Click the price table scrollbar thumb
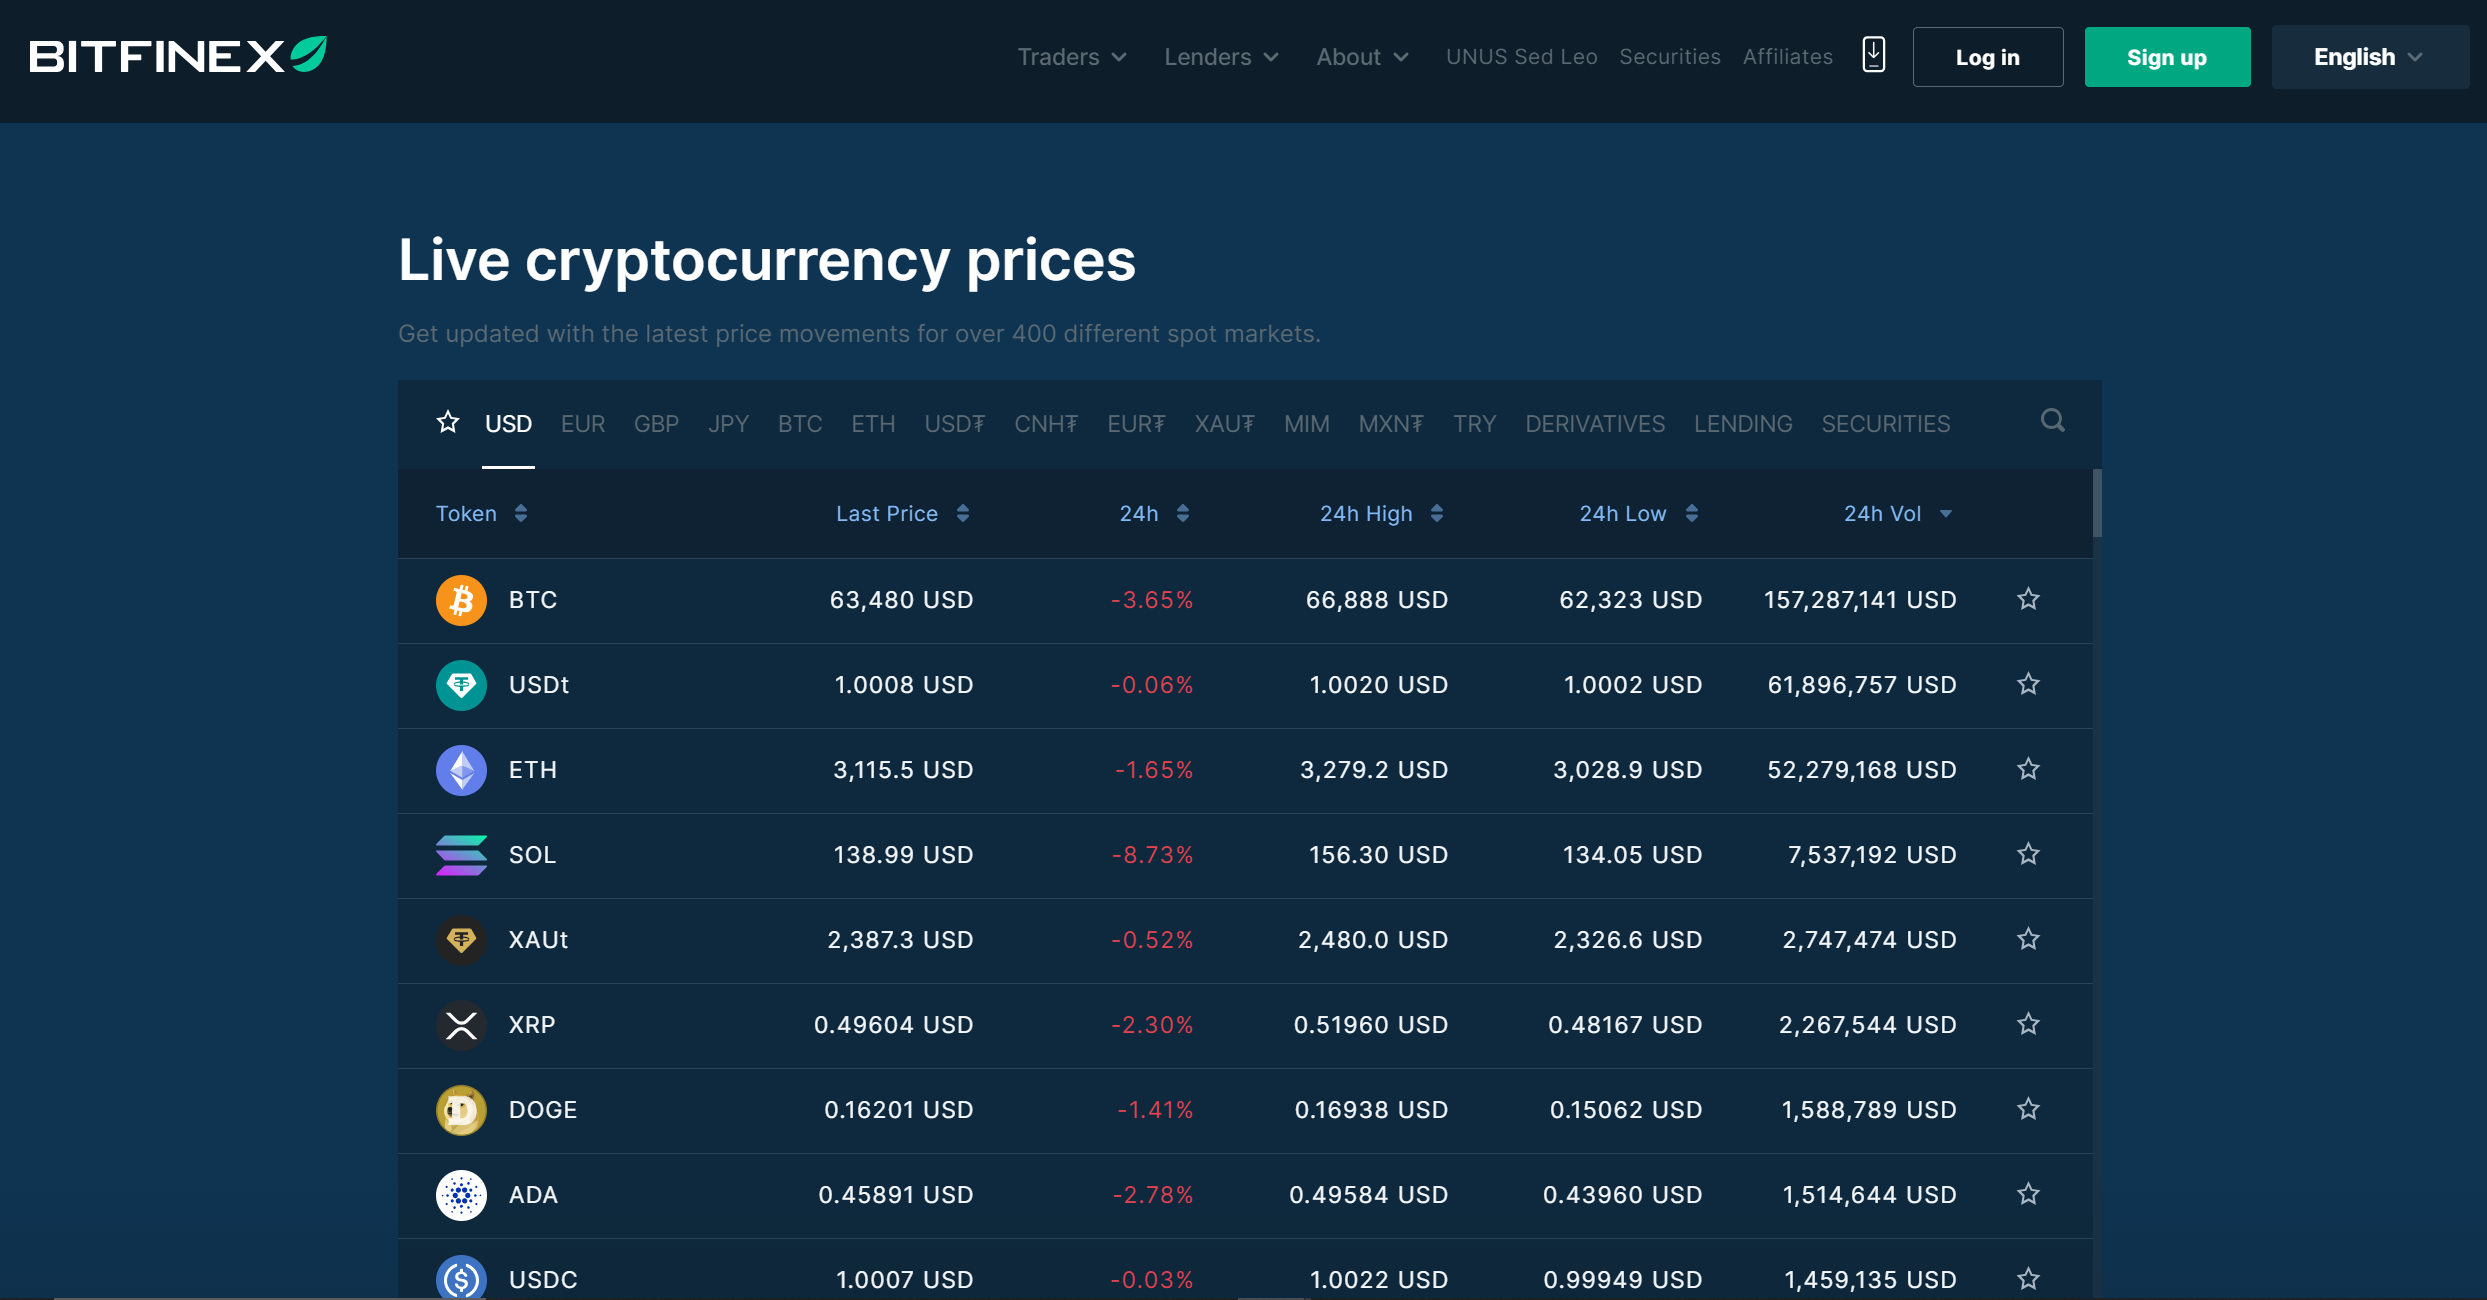 (x=2097, y=503)
